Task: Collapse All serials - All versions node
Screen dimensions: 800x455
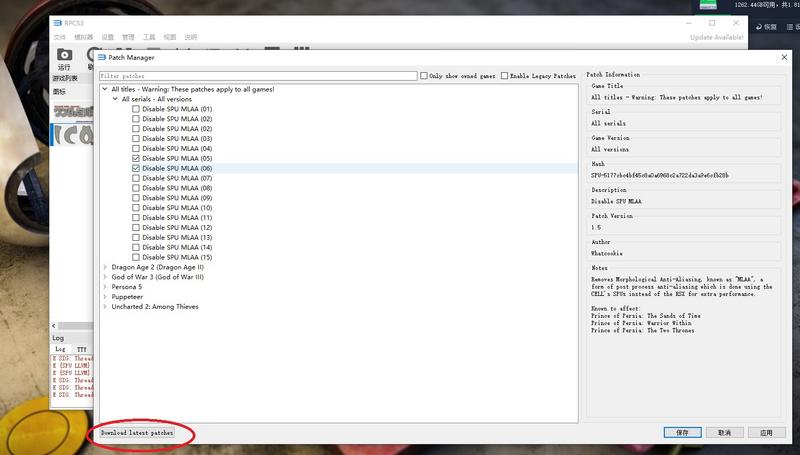Action: (x=115, y=99)
